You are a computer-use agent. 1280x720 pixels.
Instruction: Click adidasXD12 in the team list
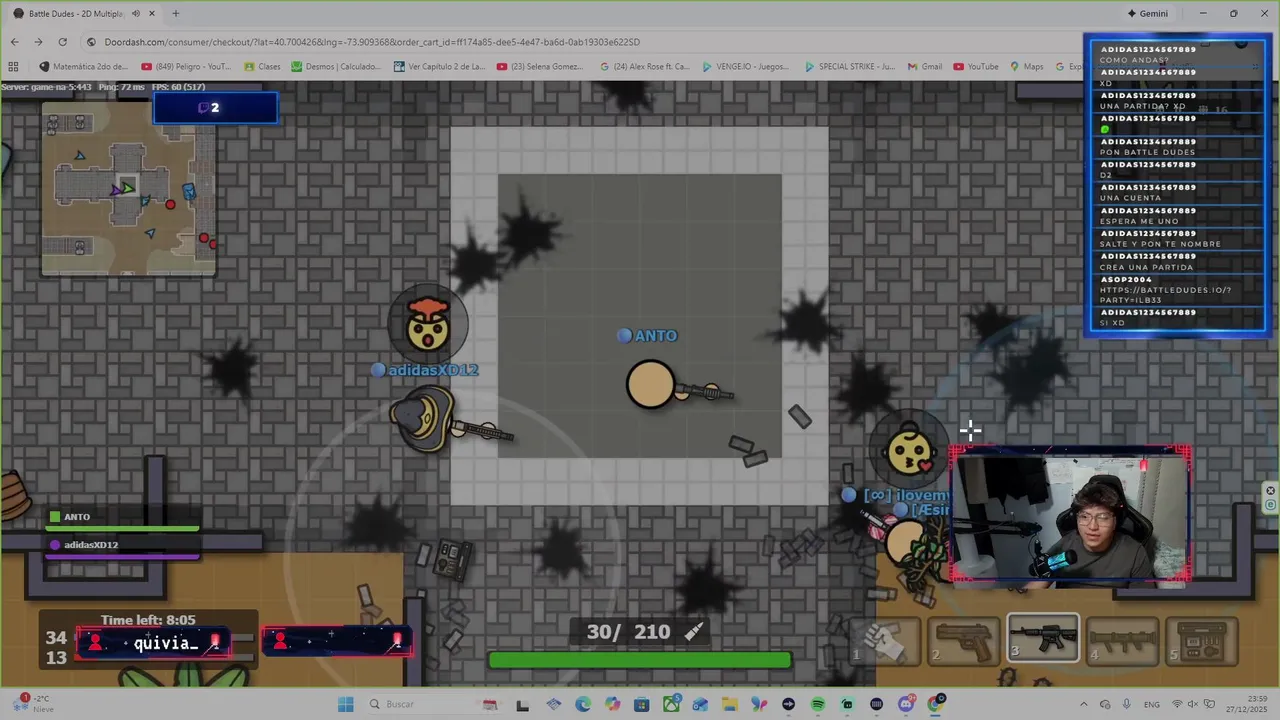91,545
